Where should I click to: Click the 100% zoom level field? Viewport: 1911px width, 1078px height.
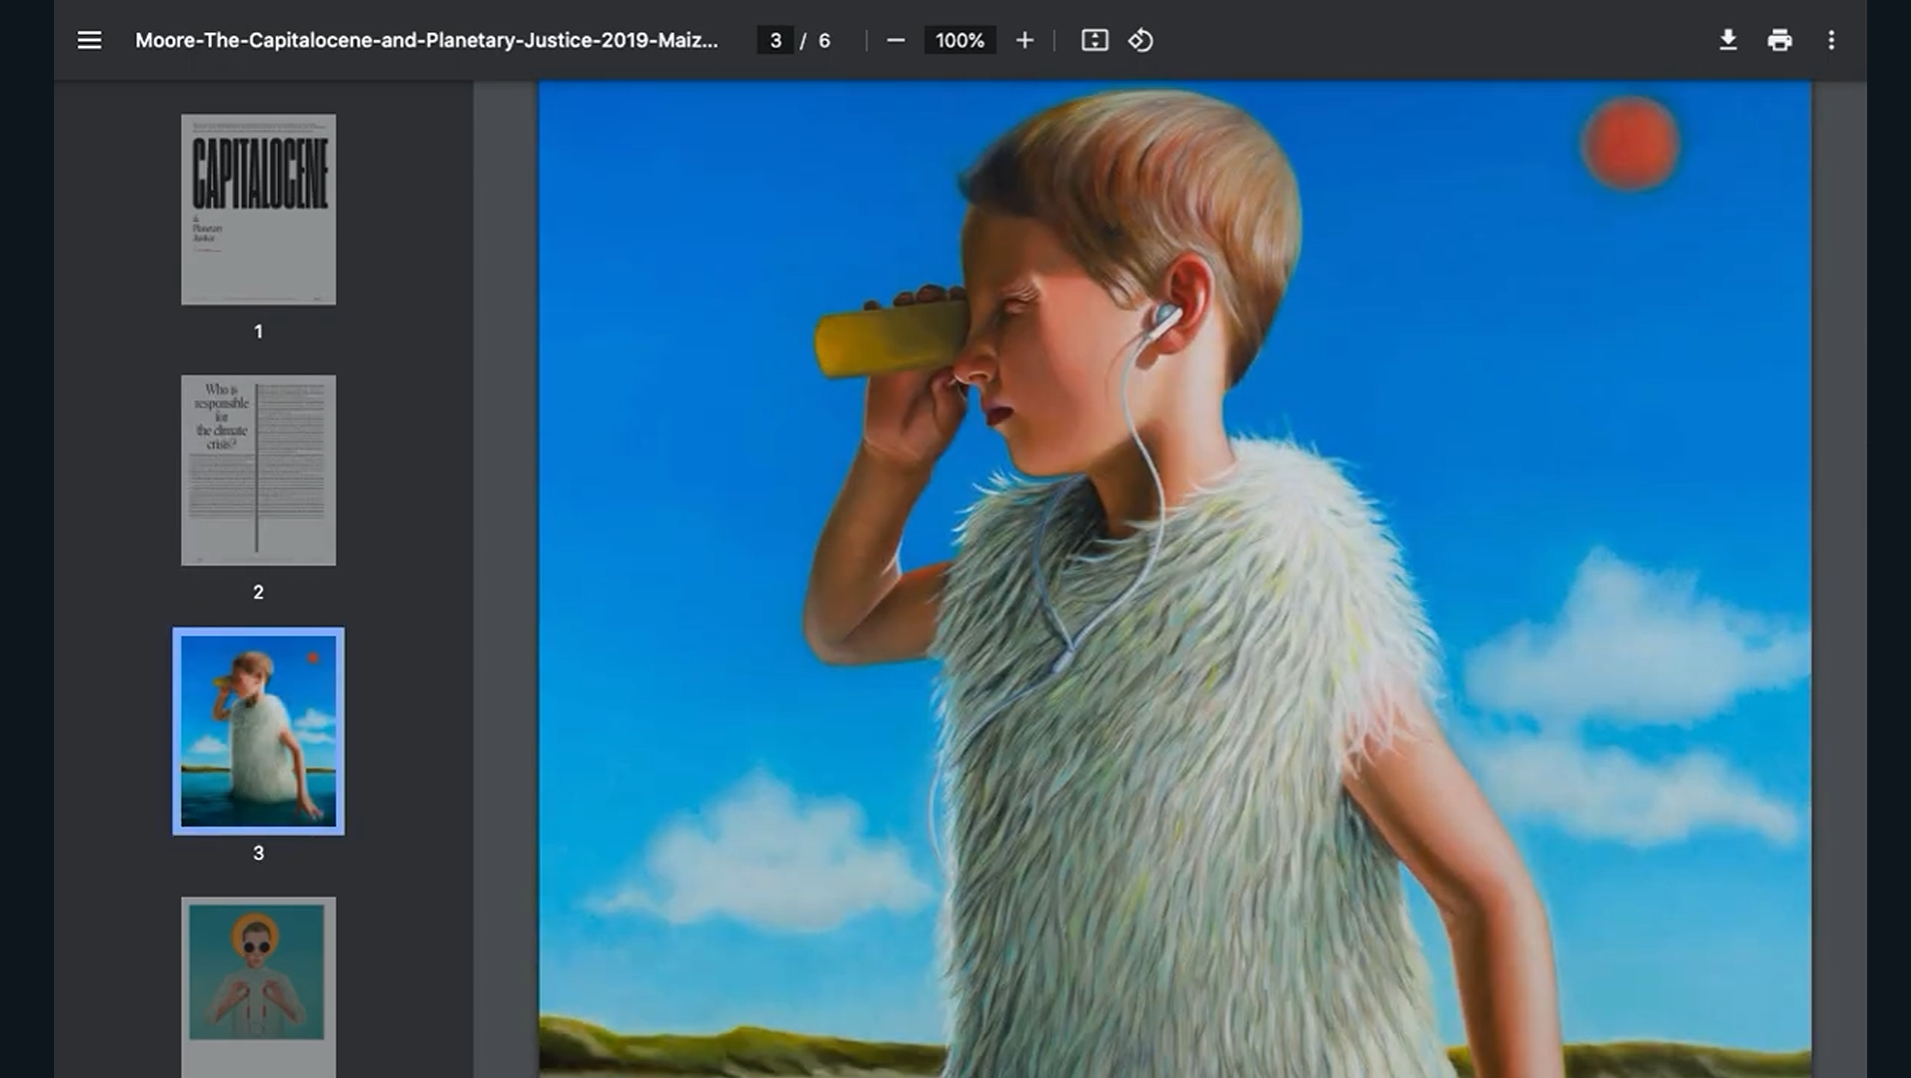click(959, 40)
